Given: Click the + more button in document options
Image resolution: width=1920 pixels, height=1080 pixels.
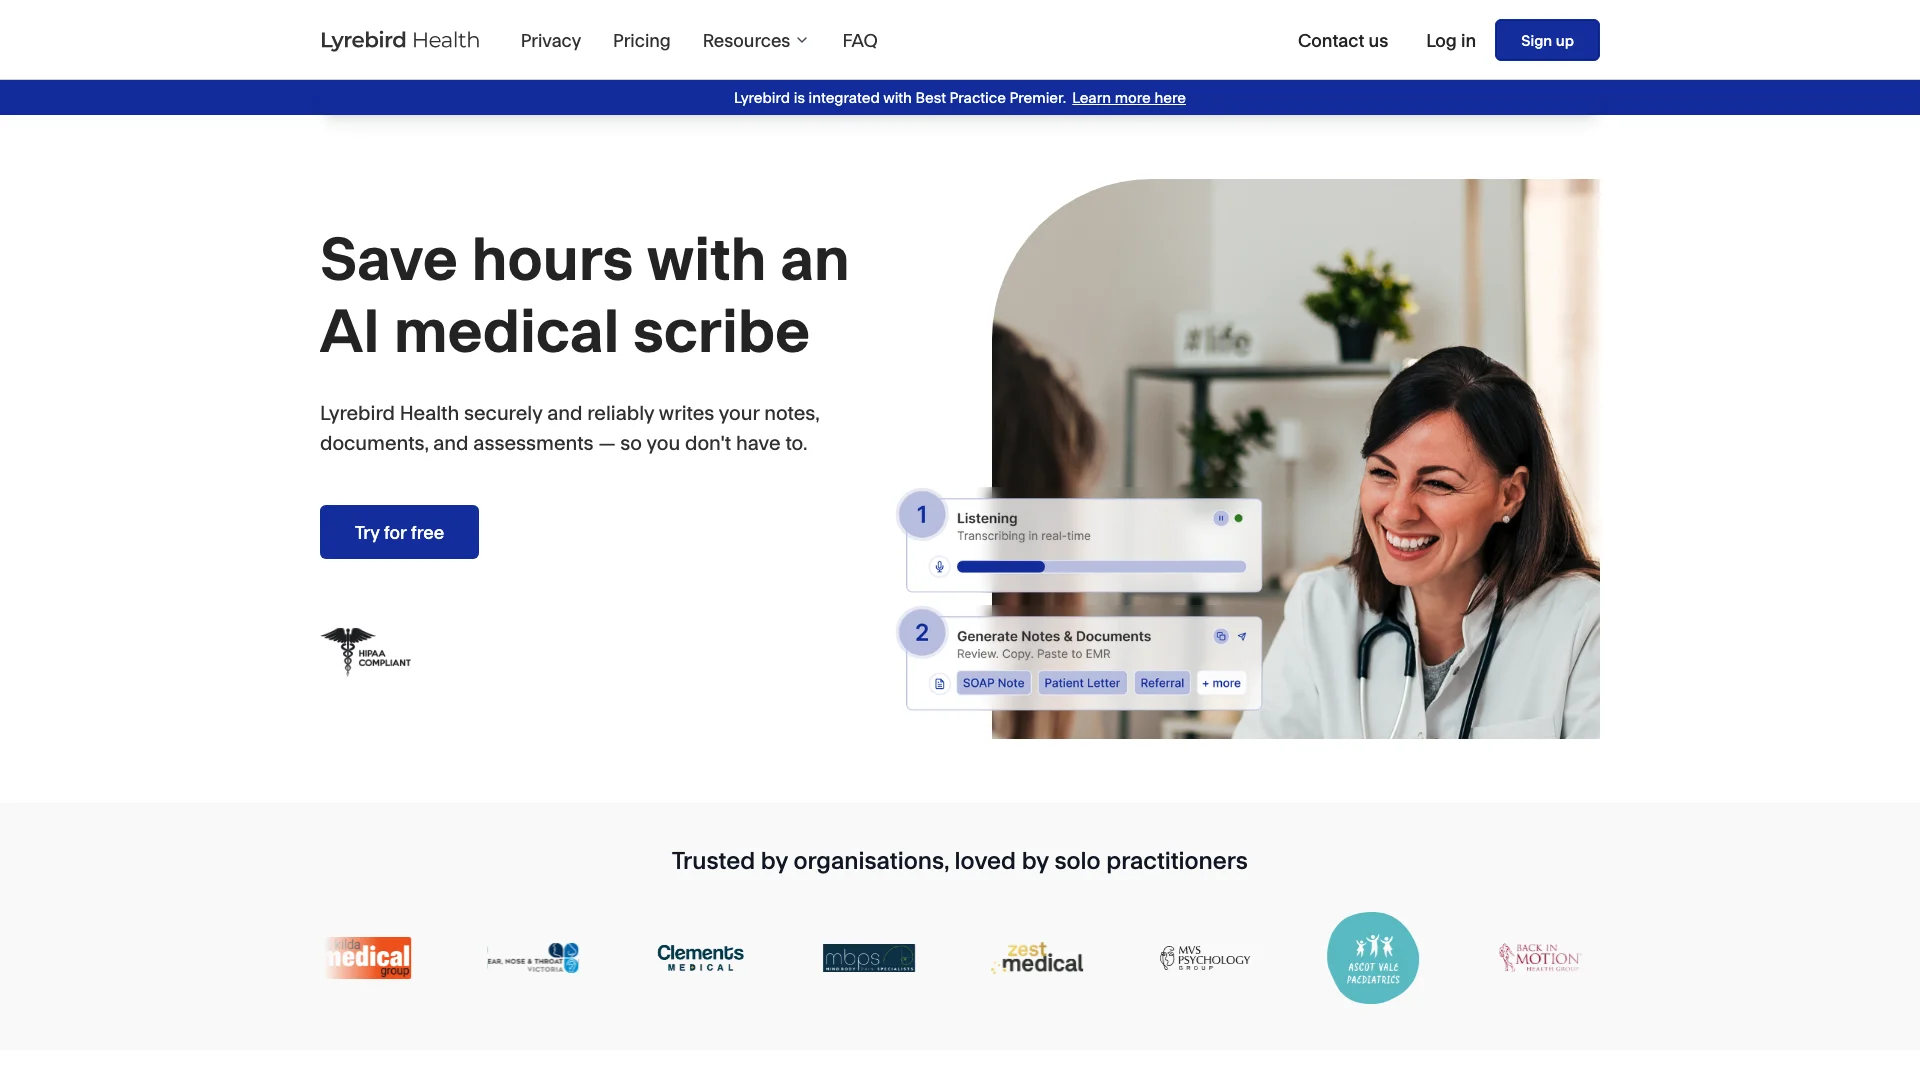Looking at the screenshot, I should (x=1218, y=682).
